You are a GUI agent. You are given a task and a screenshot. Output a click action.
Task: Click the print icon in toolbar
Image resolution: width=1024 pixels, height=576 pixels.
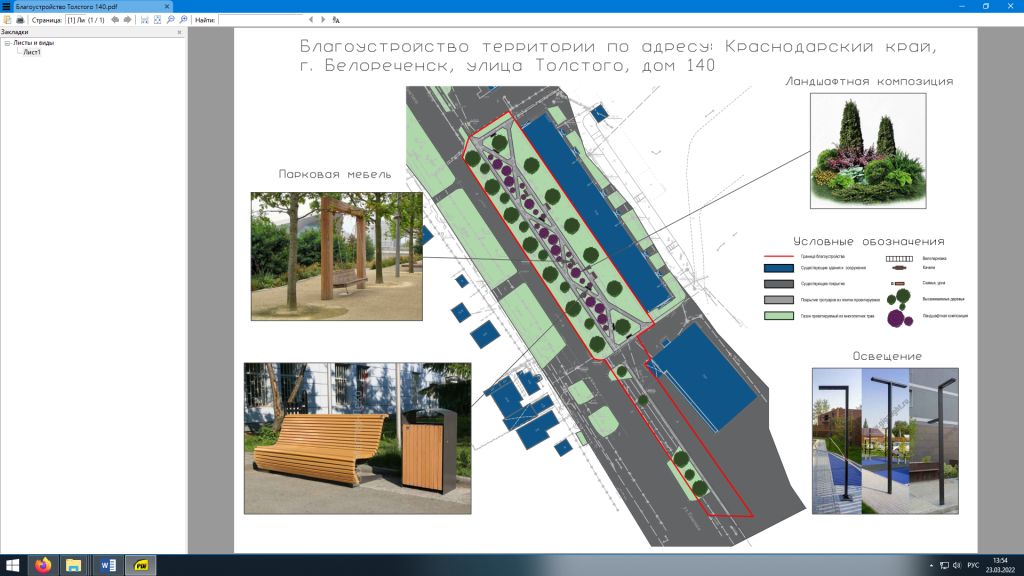point(20,19)
